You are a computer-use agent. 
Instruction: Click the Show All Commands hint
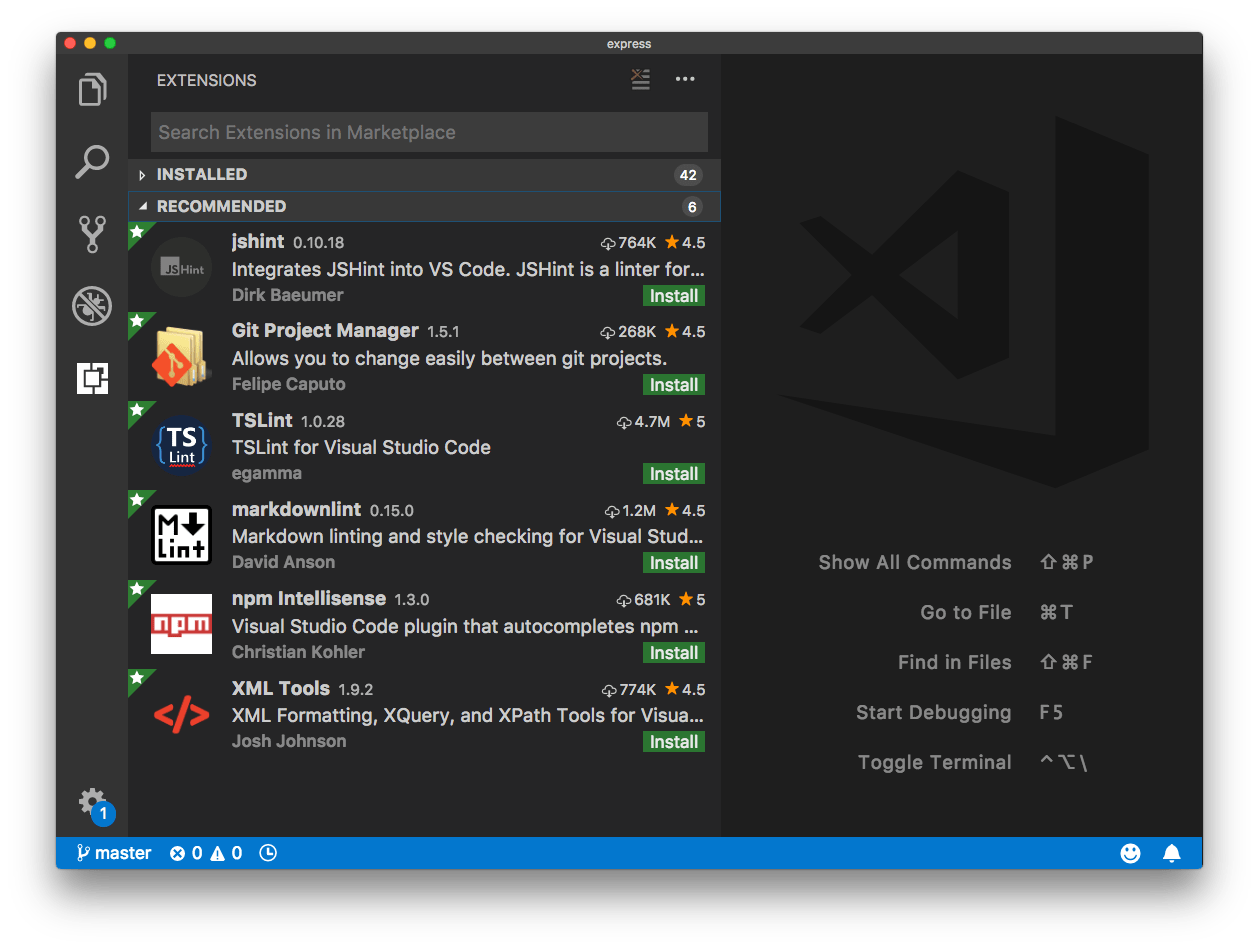coord(915,562)
